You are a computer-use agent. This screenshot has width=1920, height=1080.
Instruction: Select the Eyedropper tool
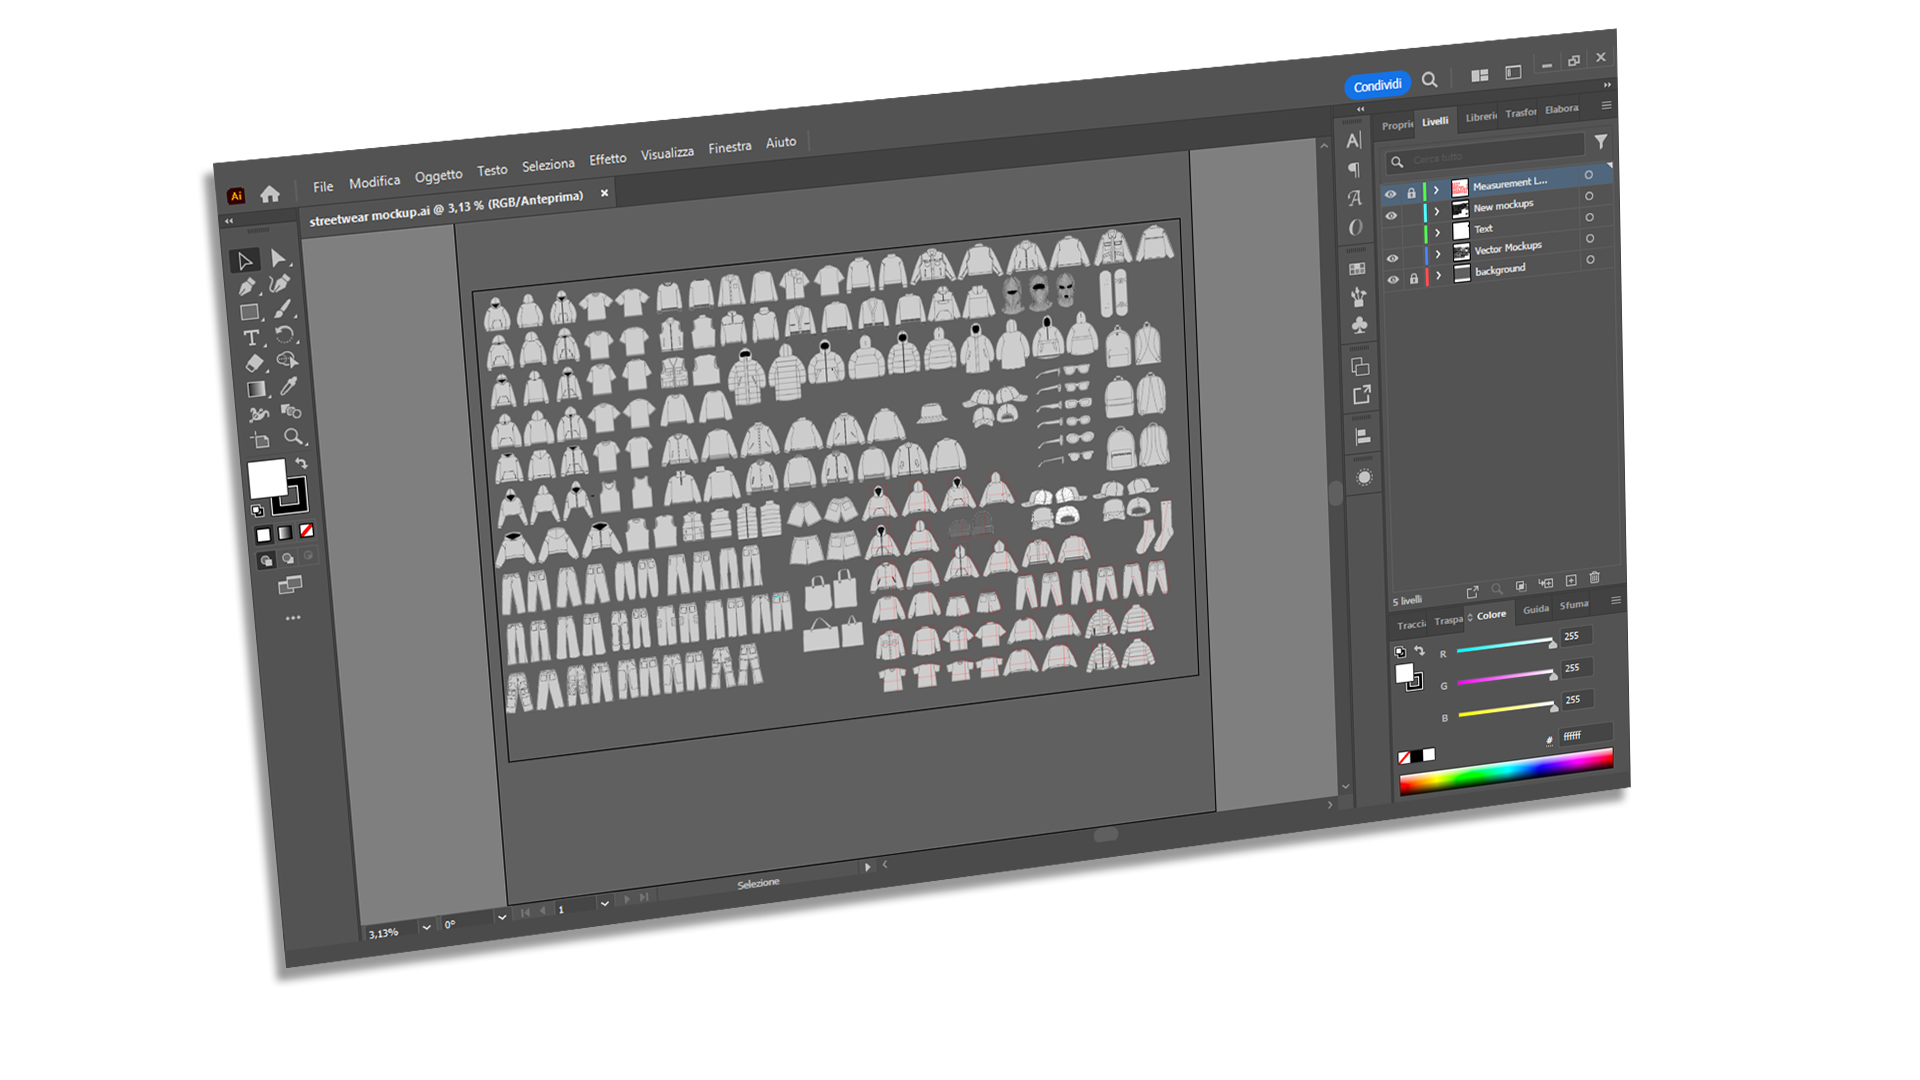[287, 386]
